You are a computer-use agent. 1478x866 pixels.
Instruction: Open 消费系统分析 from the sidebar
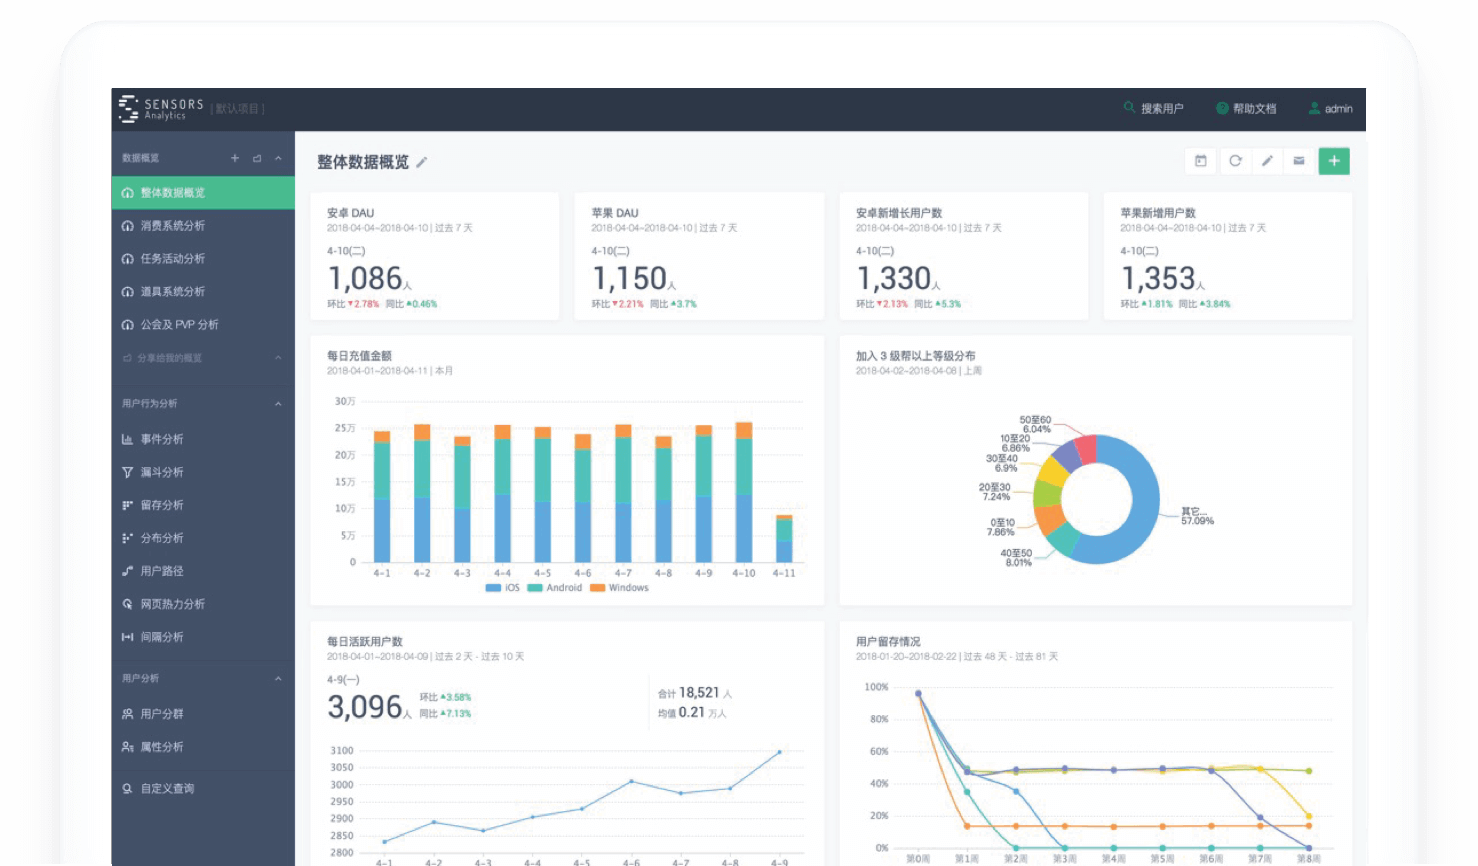pos(174,225)
